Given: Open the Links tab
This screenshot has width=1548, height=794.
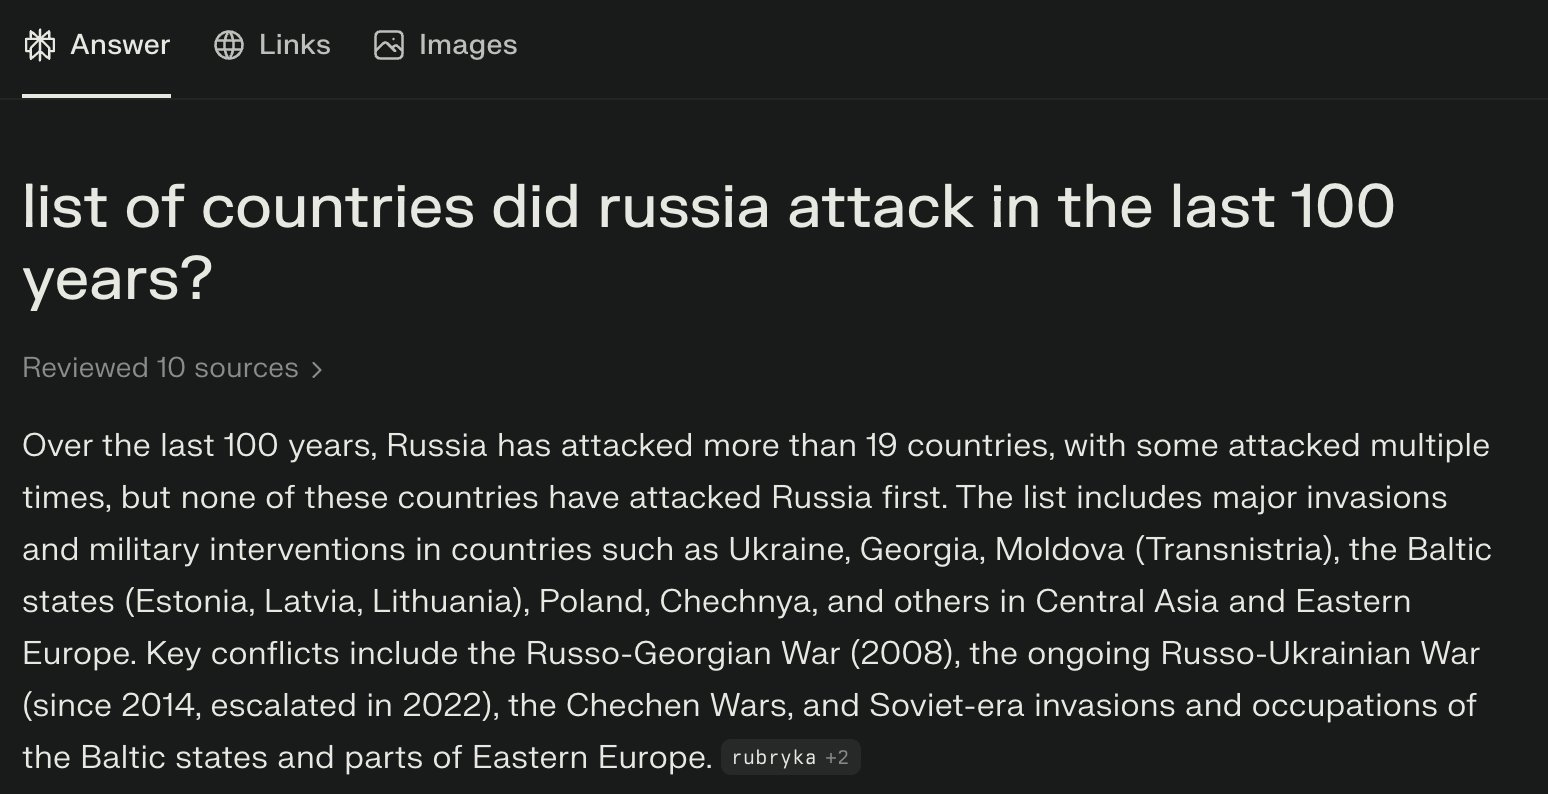Looking at the screenshot, I should pos(294,45).
